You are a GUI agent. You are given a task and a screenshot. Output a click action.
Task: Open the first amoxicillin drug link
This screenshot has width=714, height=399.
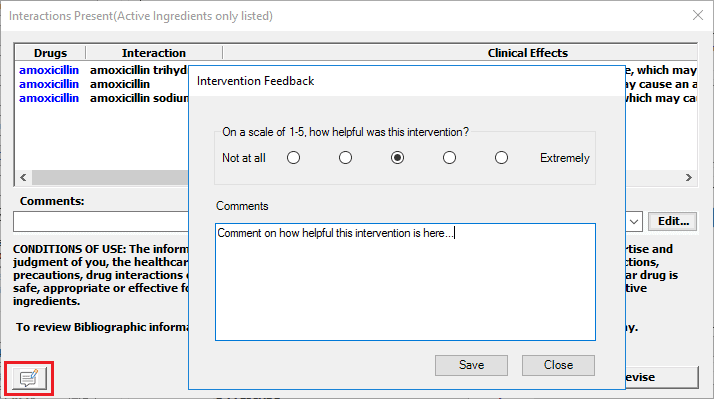49,70
